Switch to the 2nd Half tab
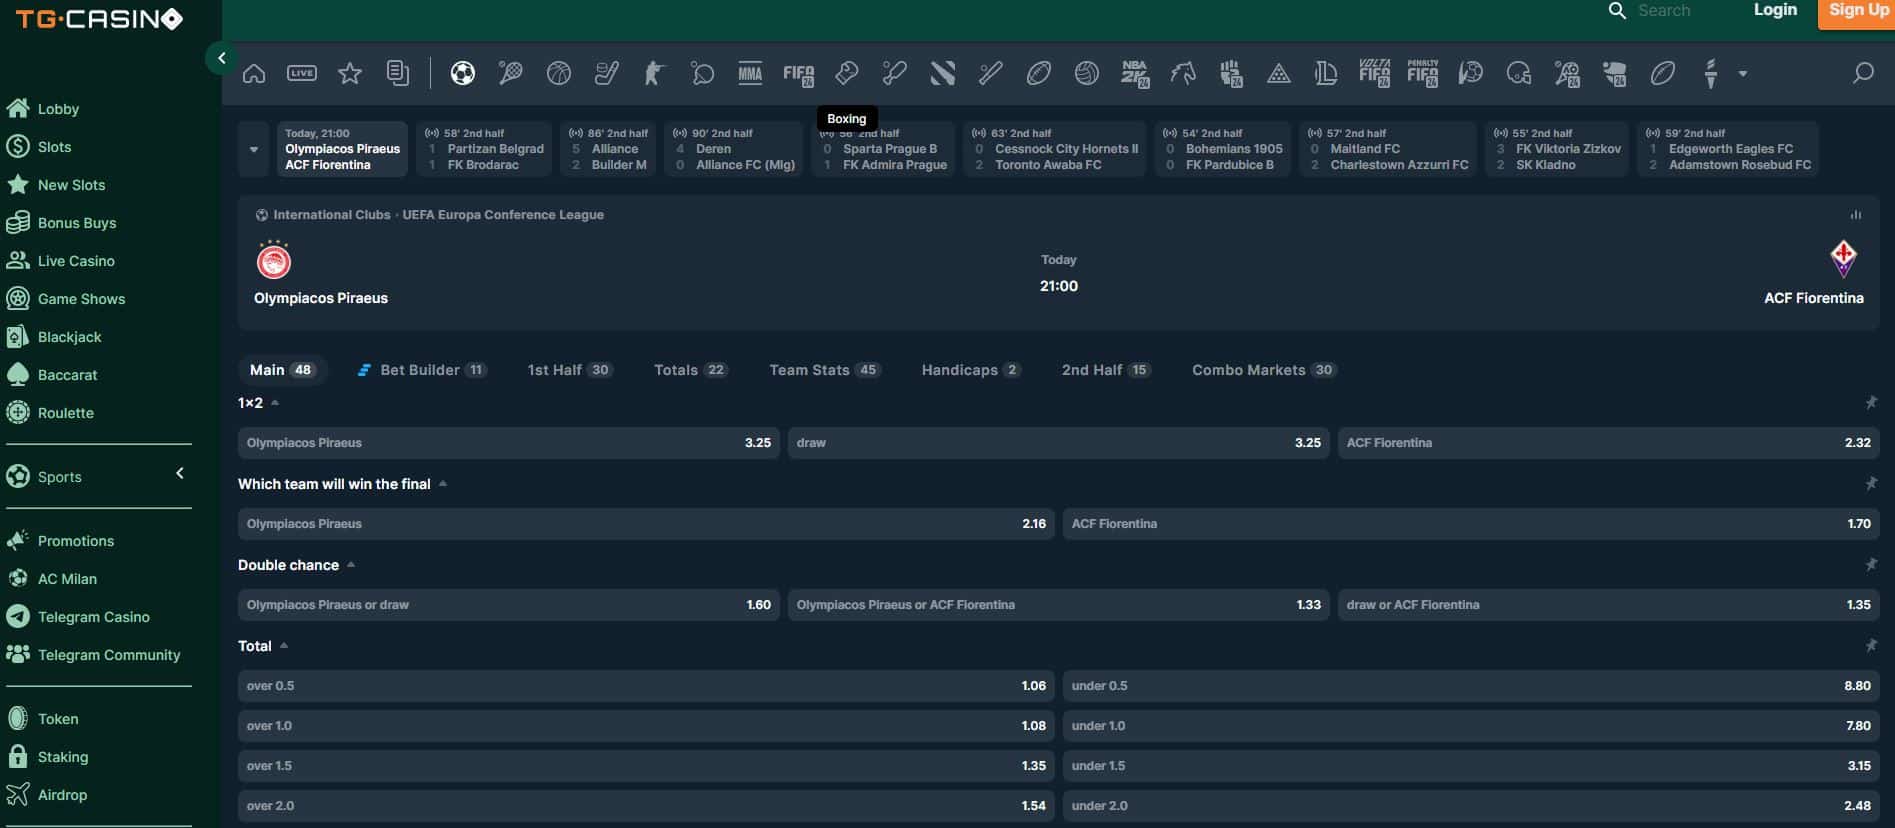The height and width of the screenshot is (828, 1895). pos(1106,370)
